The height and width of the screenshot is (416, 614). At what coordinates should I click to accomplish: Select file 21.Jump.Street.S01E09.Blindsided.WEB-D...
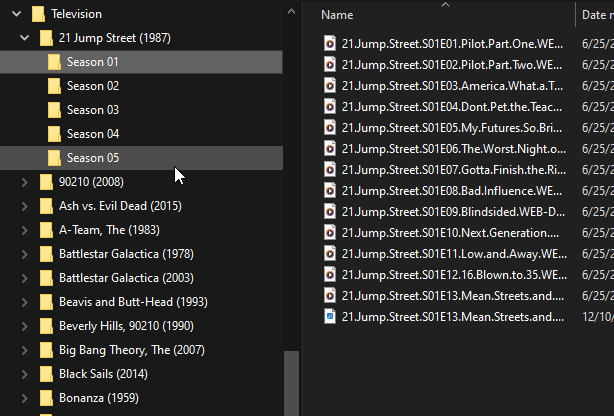point(453,212)
